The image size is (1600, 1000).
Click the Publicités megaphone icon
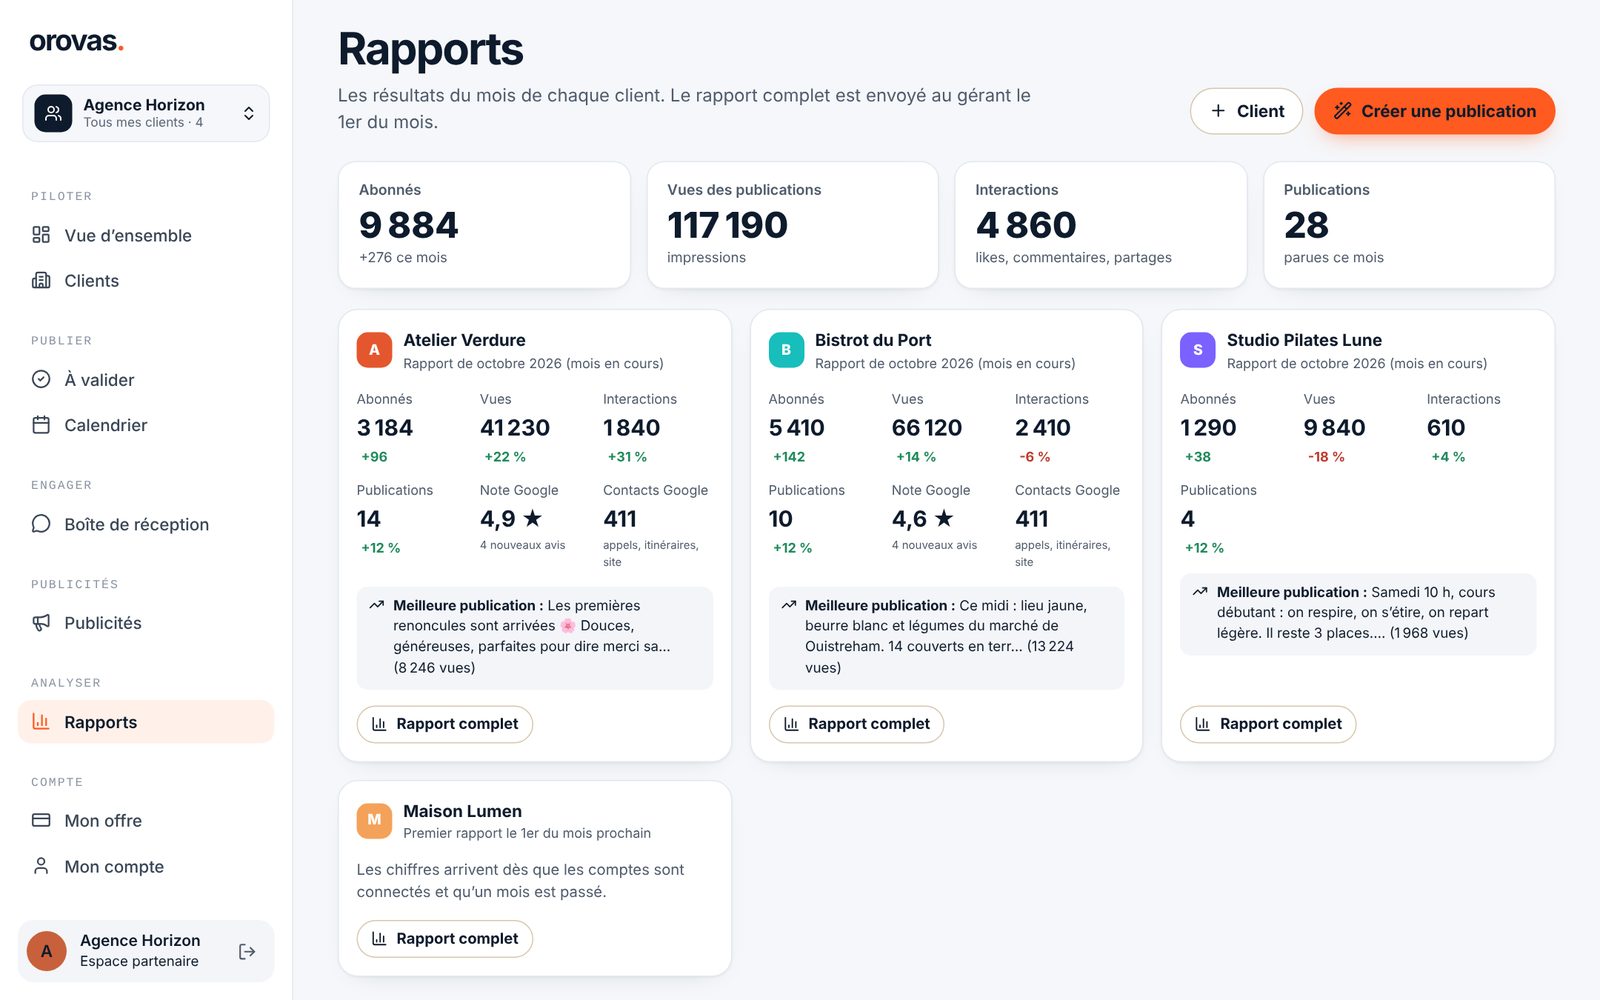[x=41, y=622]
